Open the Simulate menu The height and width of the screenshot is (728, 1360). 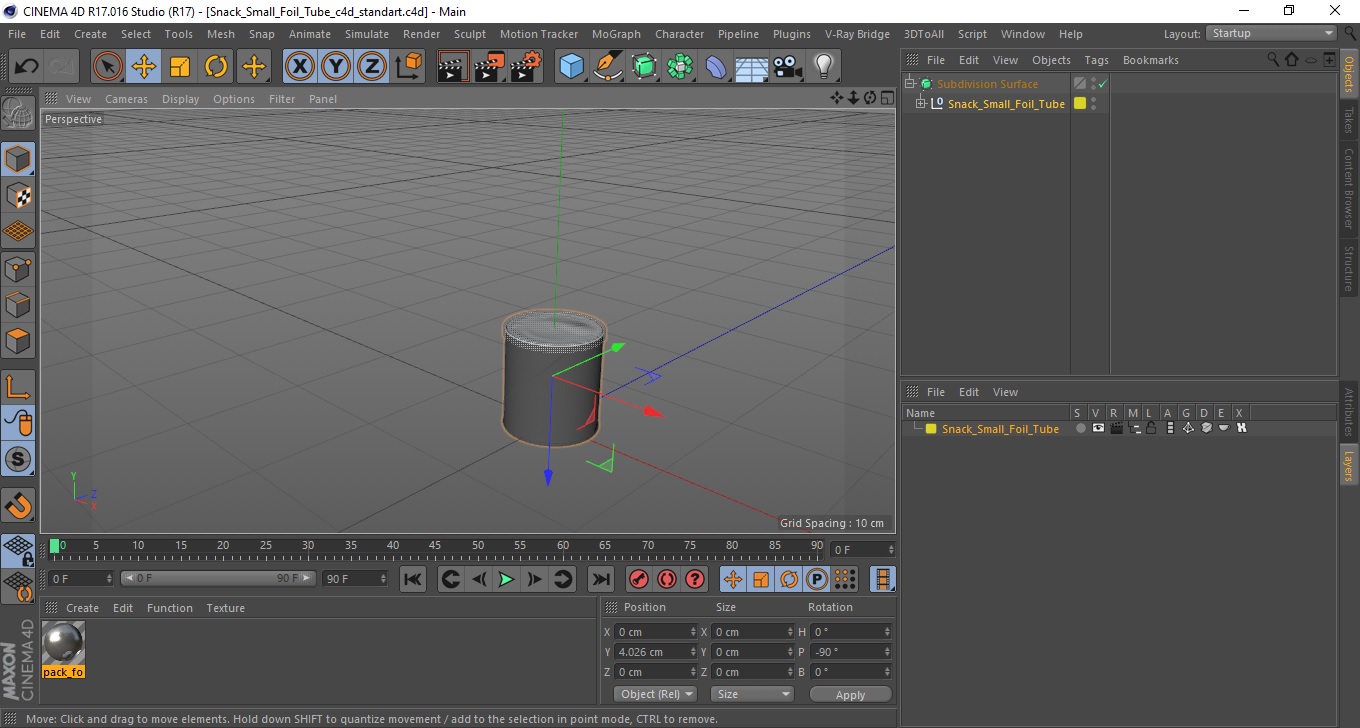pyautogui.click(x=366, y=34)
